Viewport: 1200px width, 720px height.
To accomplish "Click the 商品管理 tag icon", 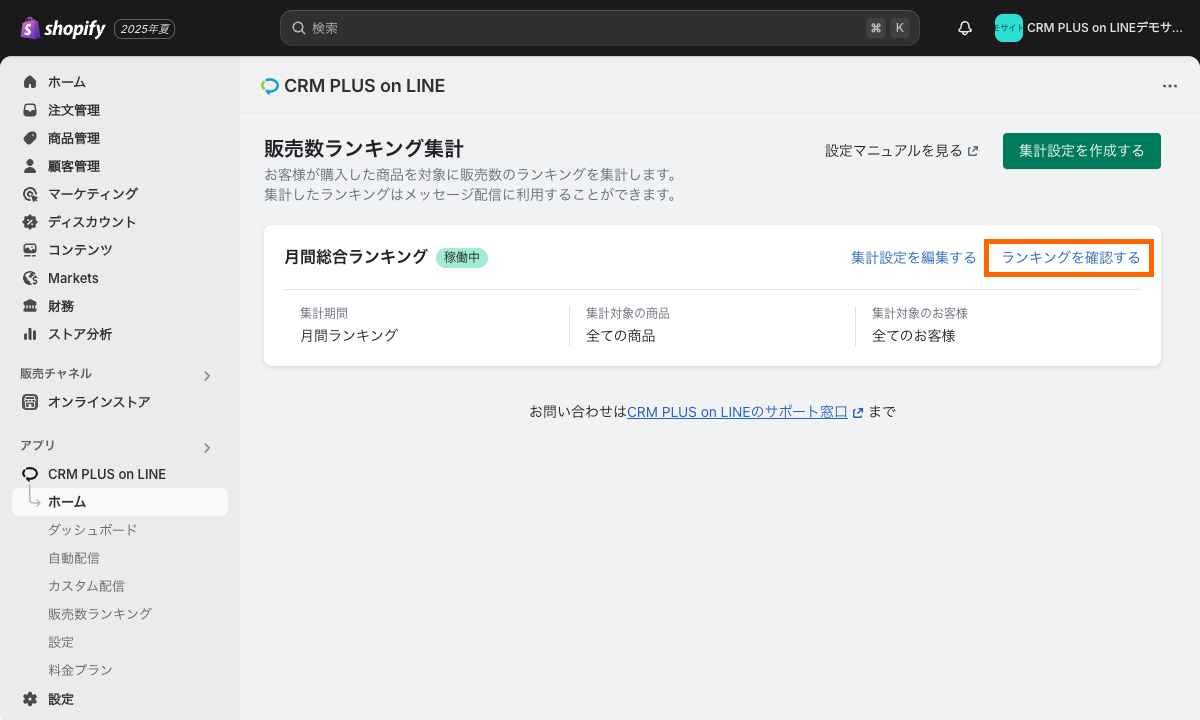I will pyautogui.click(x=30, y=138).
